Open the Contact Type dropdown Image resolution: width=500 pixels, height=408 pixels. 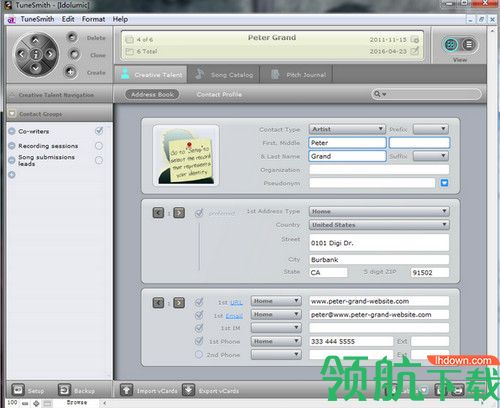pos(347,129)
